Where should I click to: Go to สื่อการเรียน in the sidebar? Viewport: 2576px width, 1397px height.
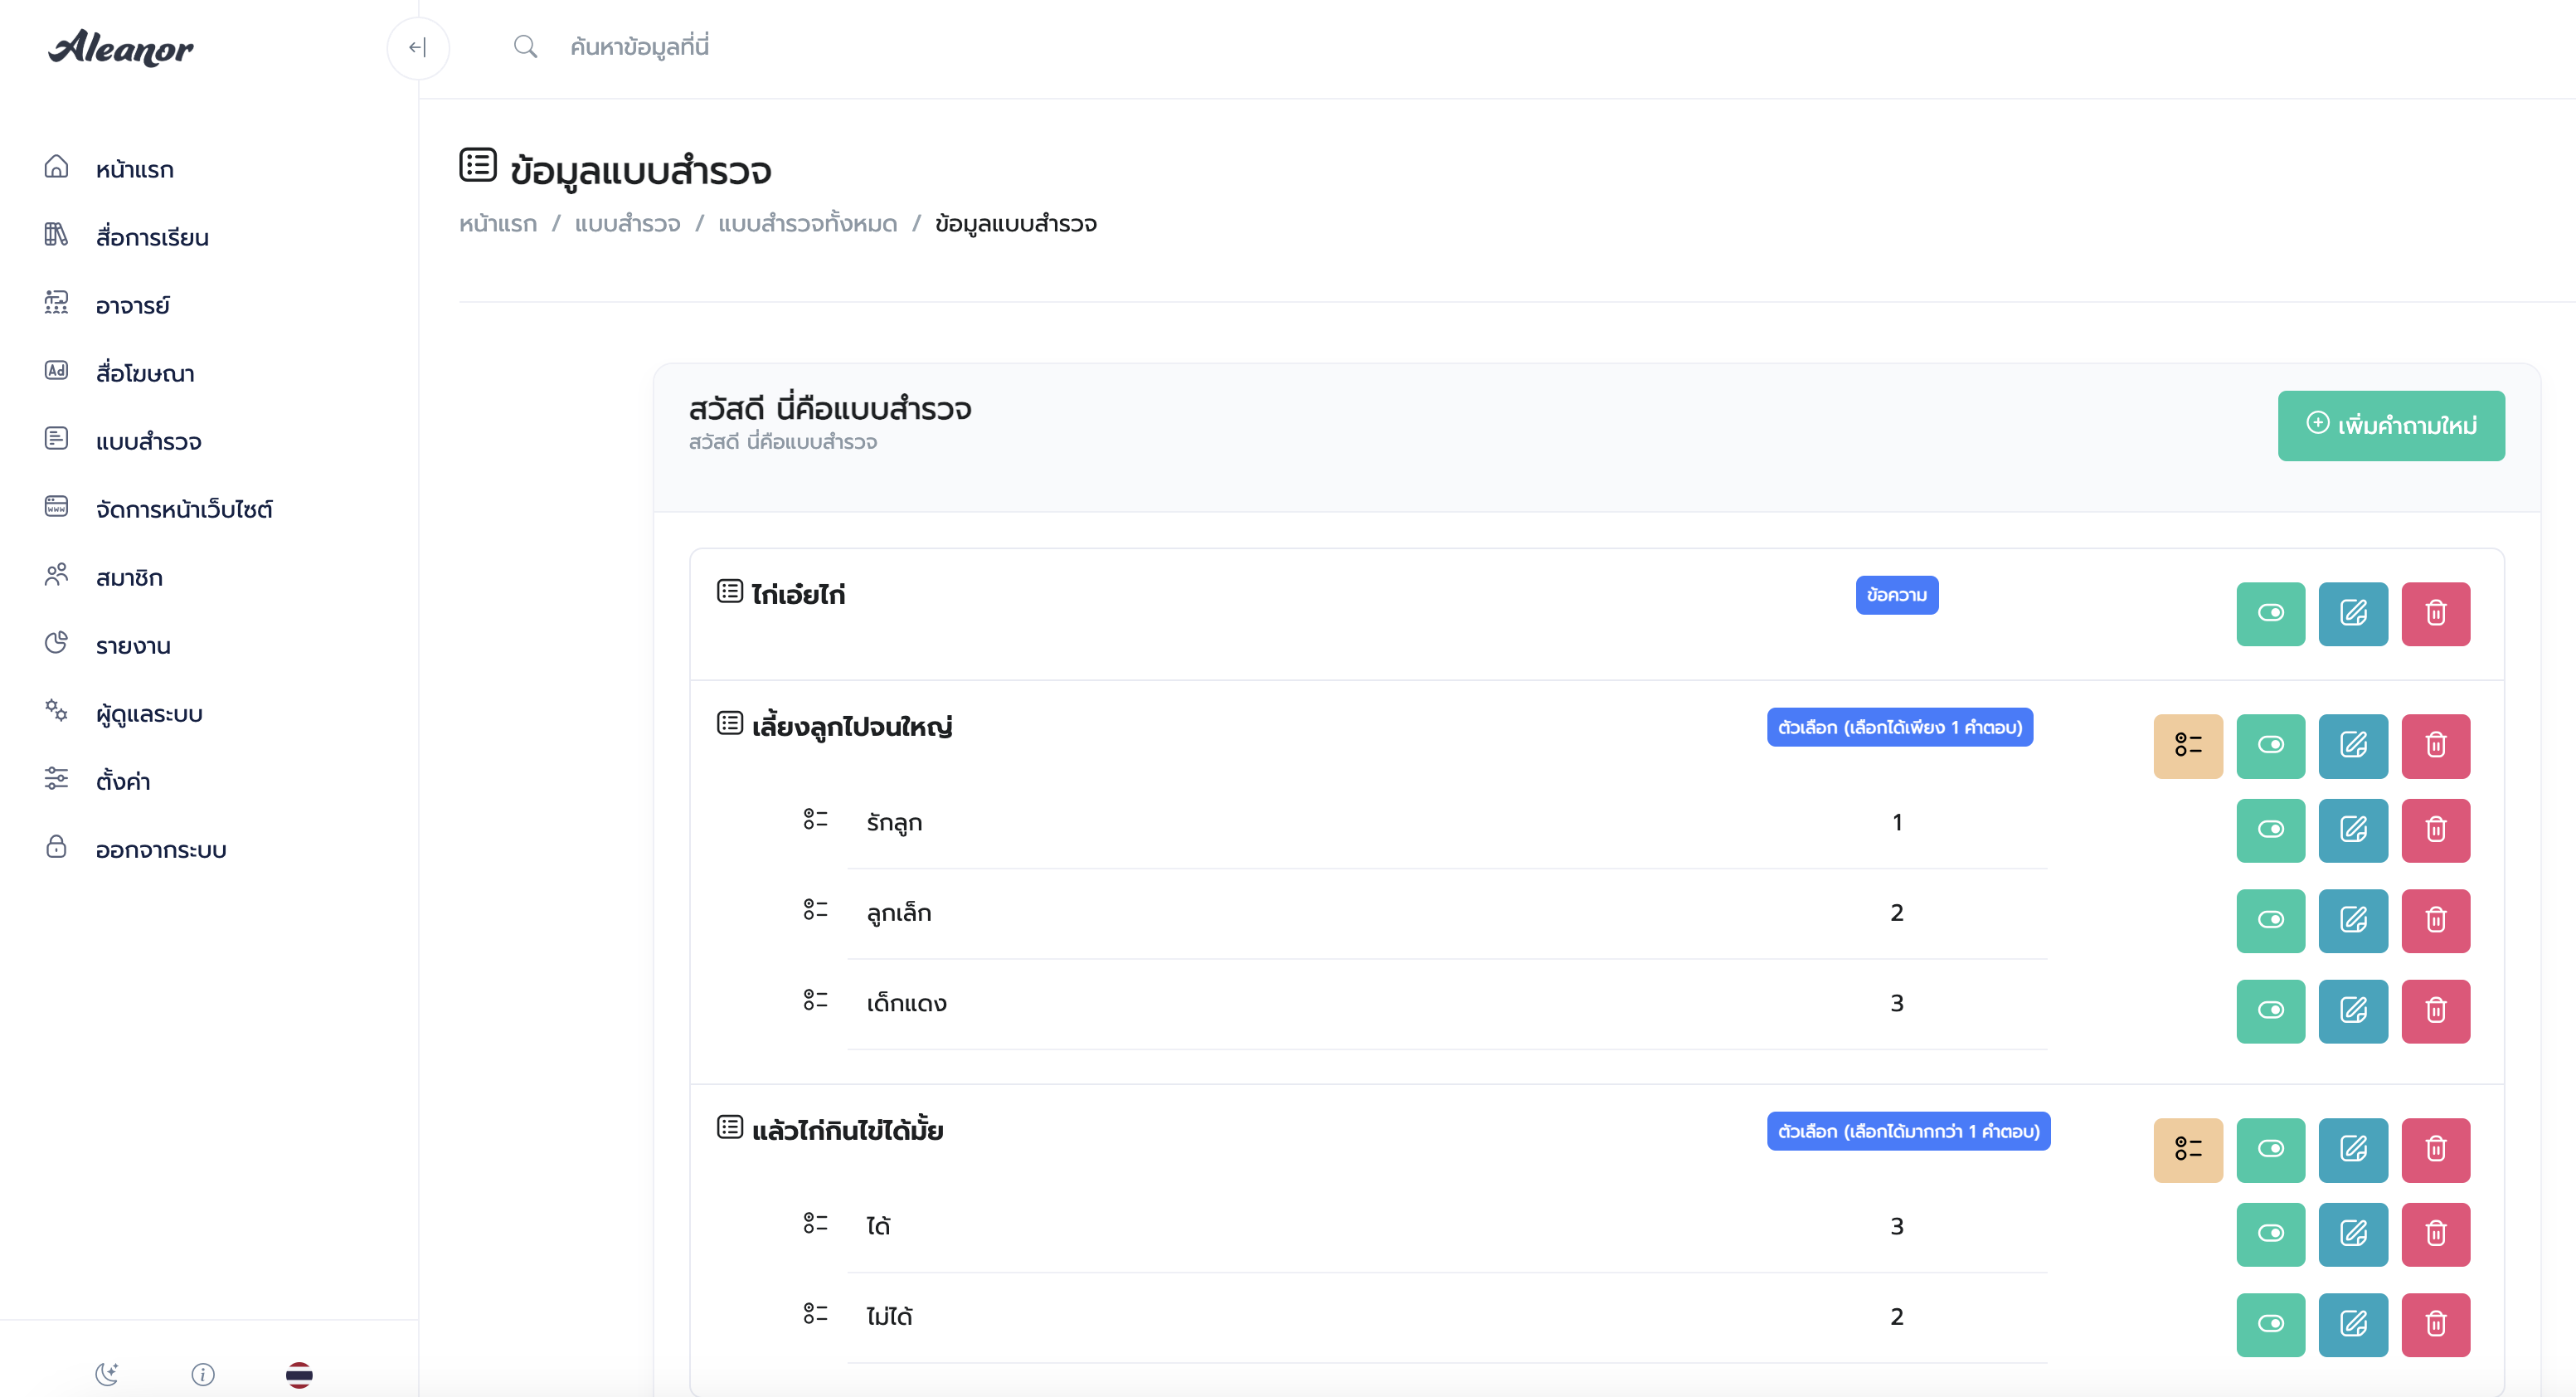pyautogui.click(x=152, y=237)
